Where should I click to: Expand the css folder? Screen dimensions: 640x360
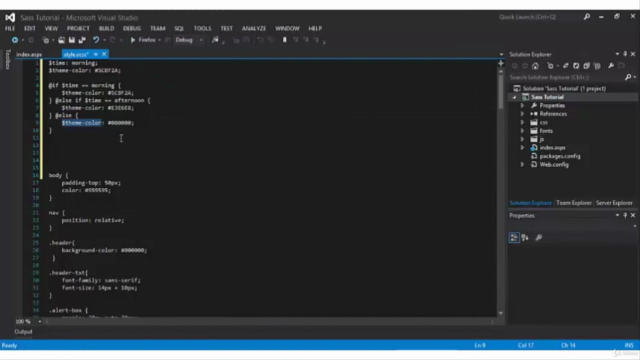click(x=522, y=122)
